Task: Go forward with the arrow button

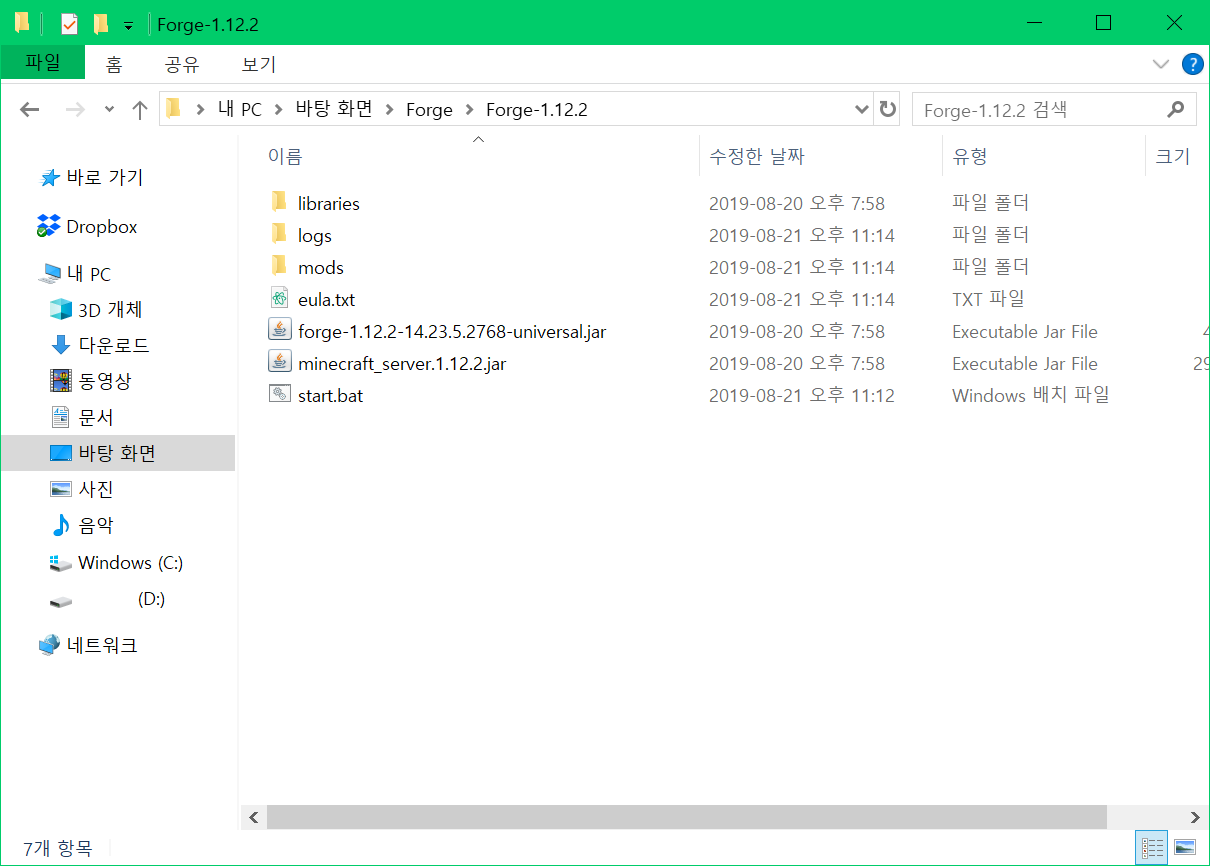Action: tap(75, 110)
